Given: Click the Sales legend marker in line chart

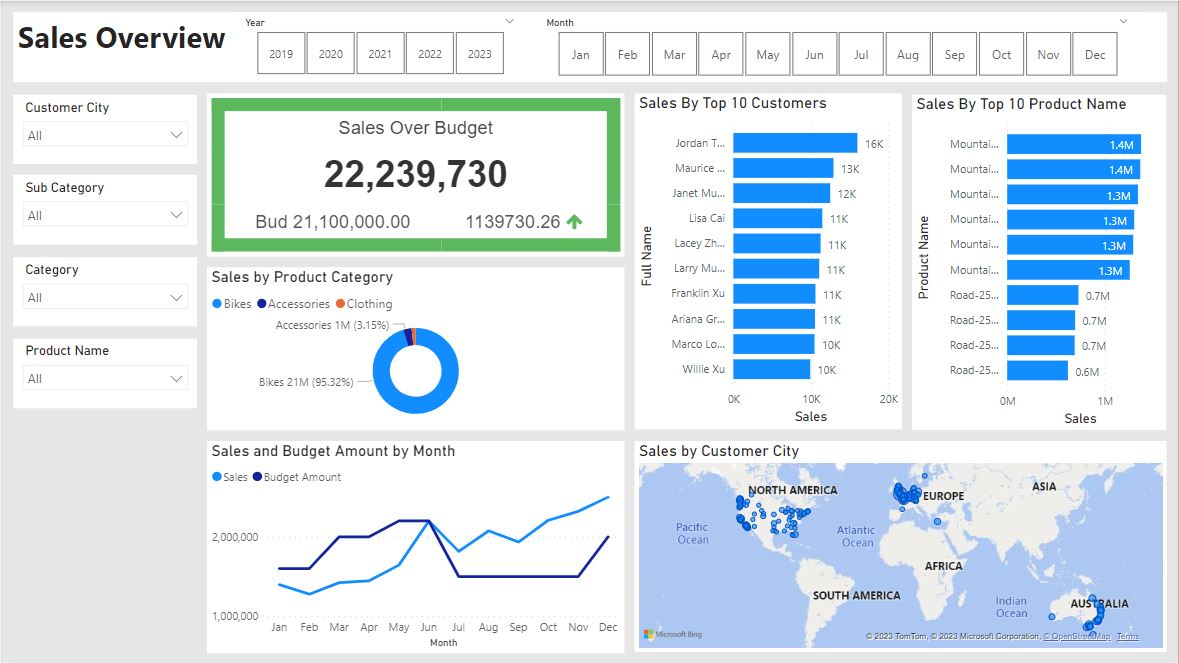Looking at the screenshot, I should [217, 477].
